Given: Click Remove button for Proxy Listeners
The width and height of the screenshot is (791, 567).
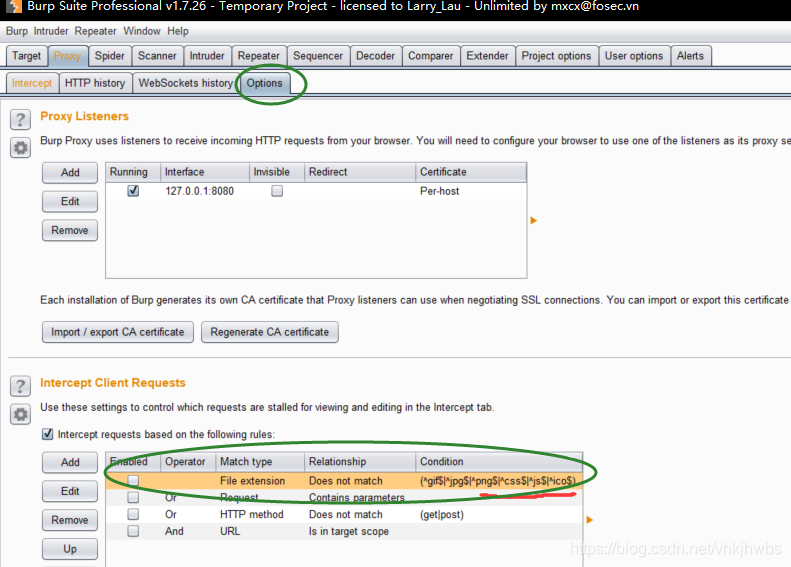Looking at the screenshot, I should 70,231.
